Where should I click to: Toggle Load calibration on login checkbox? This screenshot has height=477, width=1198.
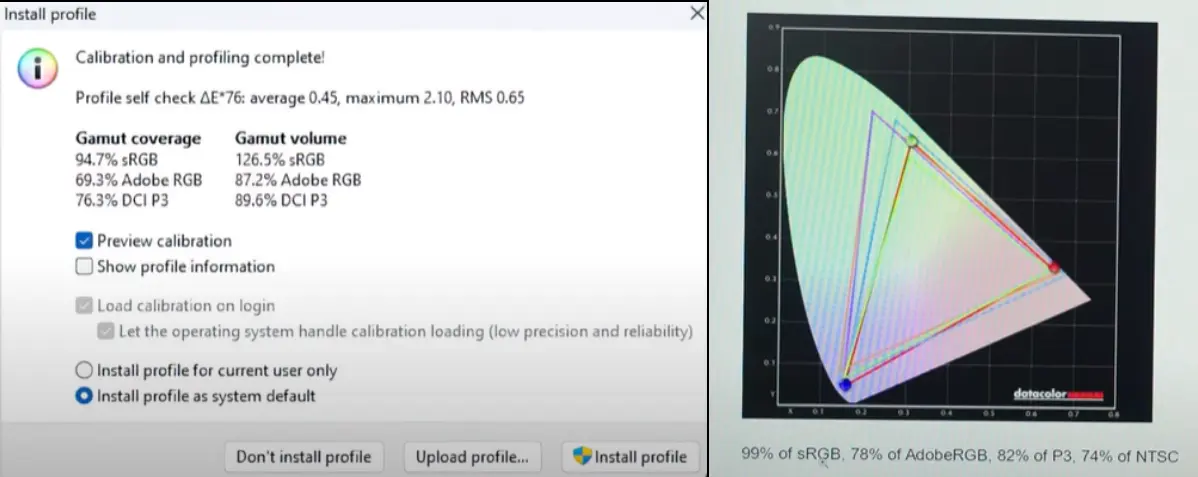click(84, 306)
